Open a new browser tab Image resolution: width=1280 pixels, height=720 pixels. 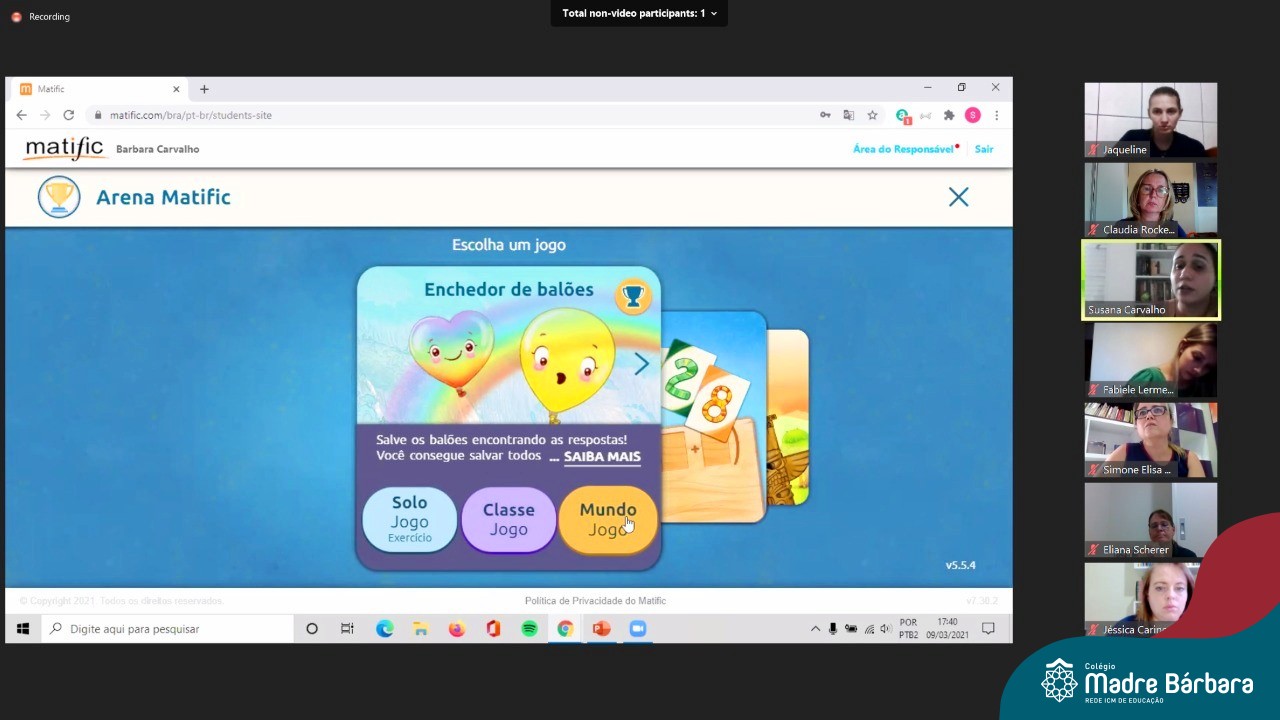pos(204,89)
